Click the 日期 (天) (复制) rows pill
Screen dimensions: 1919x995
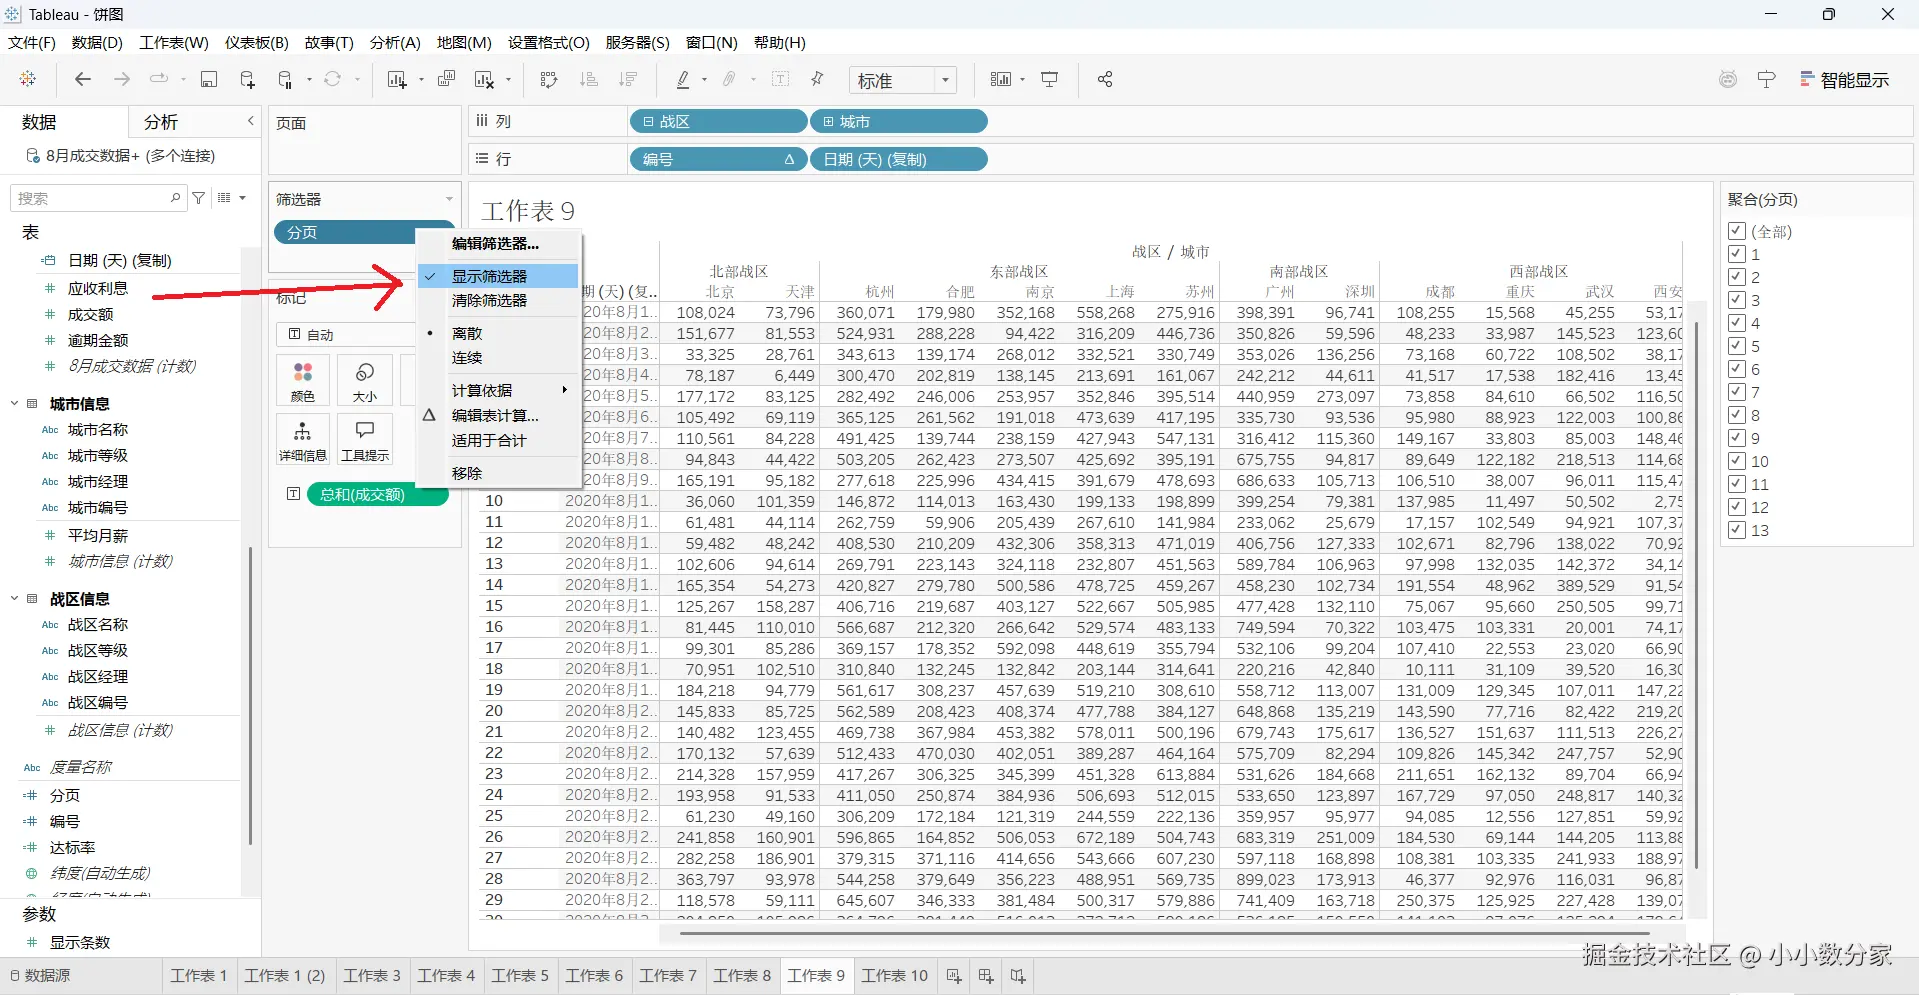[898, 159]
